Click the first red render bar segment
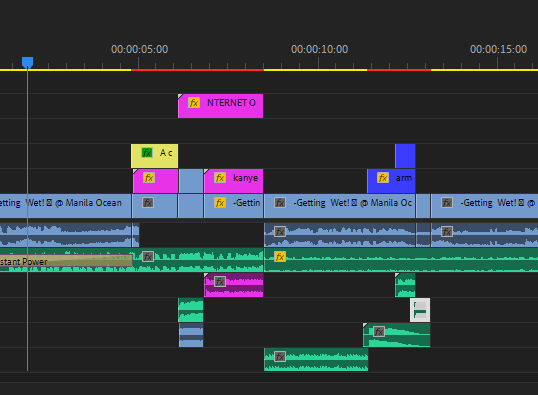This screenshot has width=538, height=395. (197, 70)
